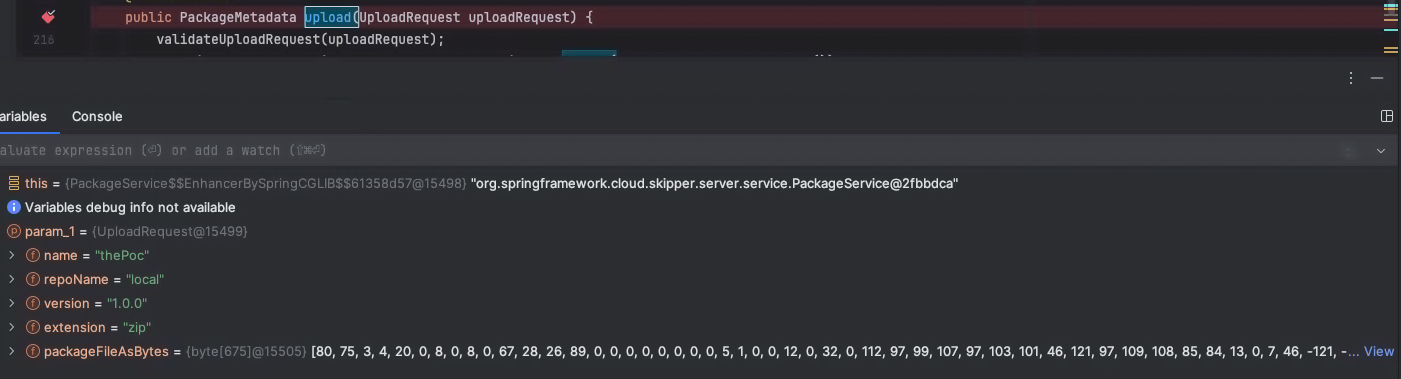
Task: Click the param_1 parameter icon
Action: coord(14,231)
